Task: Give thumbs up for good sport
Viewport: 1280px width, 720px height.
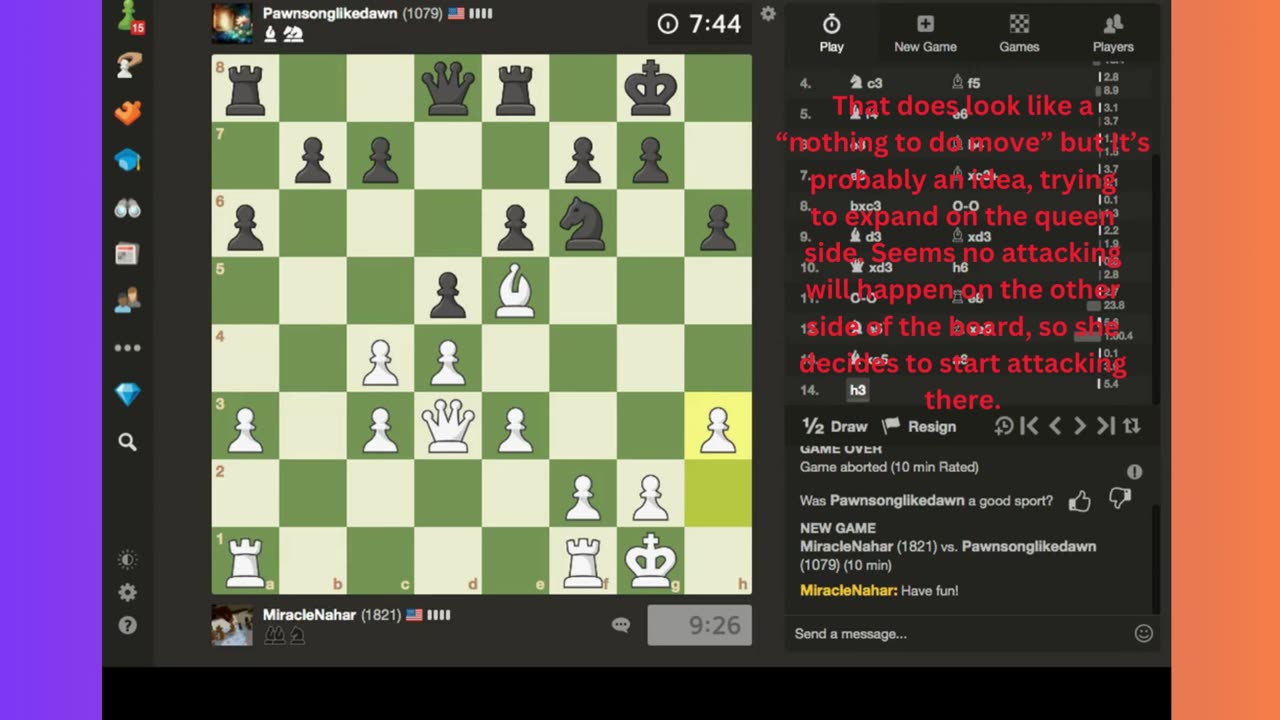Action: (x=1079, y=501)
